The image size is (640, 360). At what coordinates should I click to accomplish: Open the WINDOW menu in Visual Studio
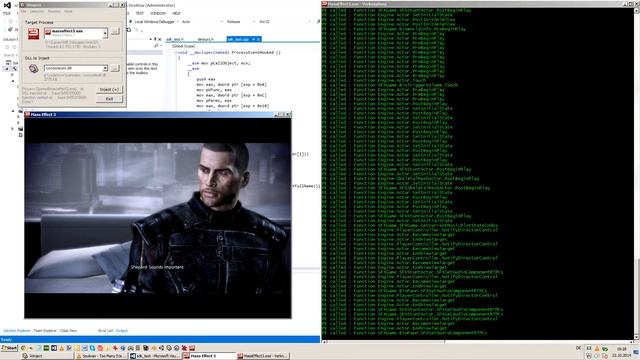[x=158, y=13]
